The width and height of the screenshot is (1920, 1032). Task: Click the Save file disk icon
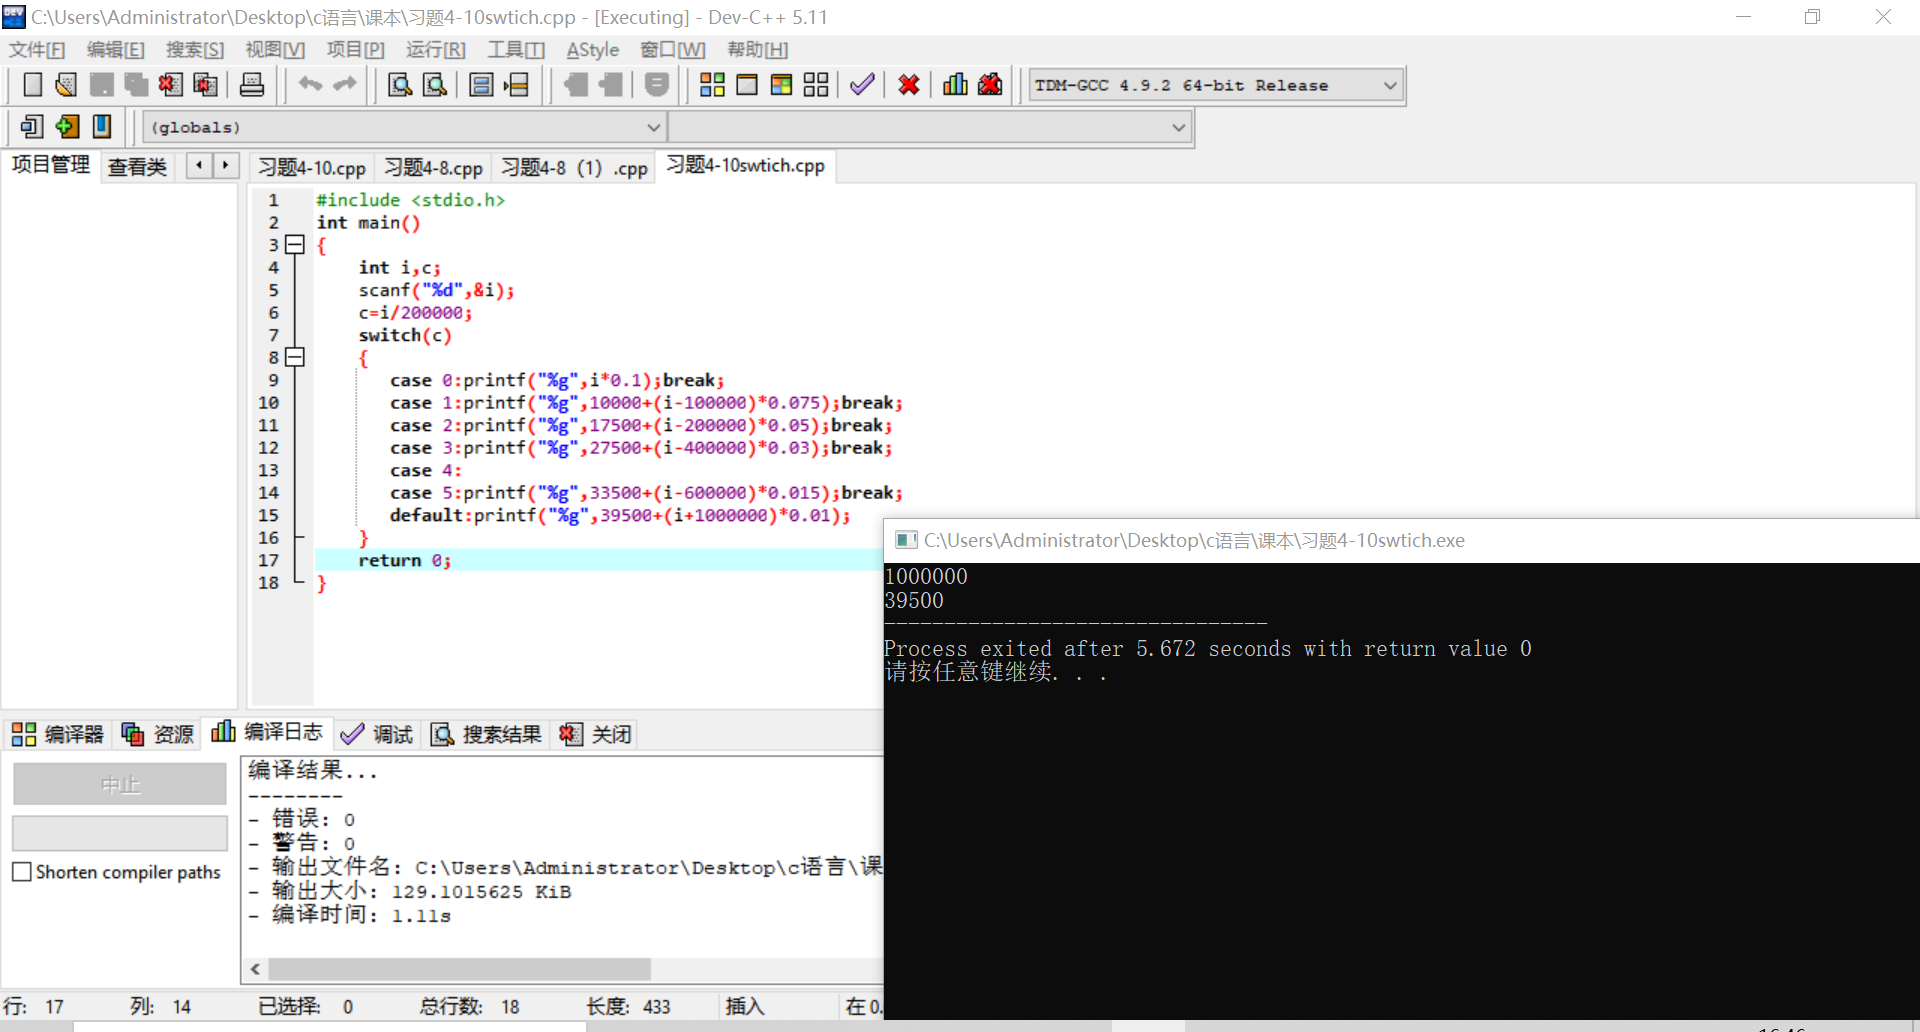[x=101, y=85]
